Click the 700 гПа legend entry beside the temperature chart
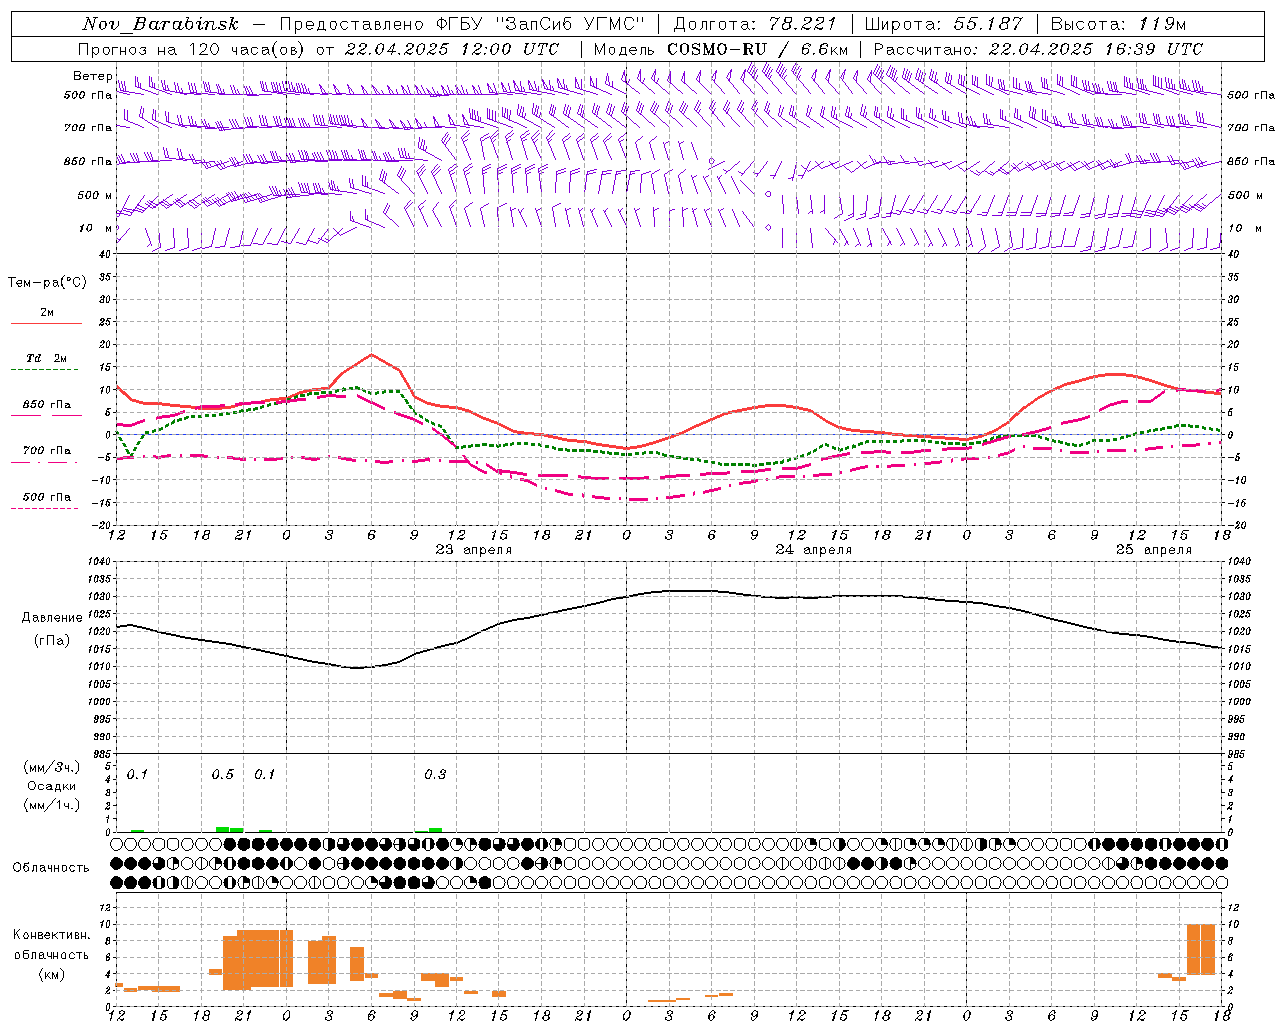The height and width of the screenshot is (1024, 1280). pyautogui.click(x=47, y=450)
